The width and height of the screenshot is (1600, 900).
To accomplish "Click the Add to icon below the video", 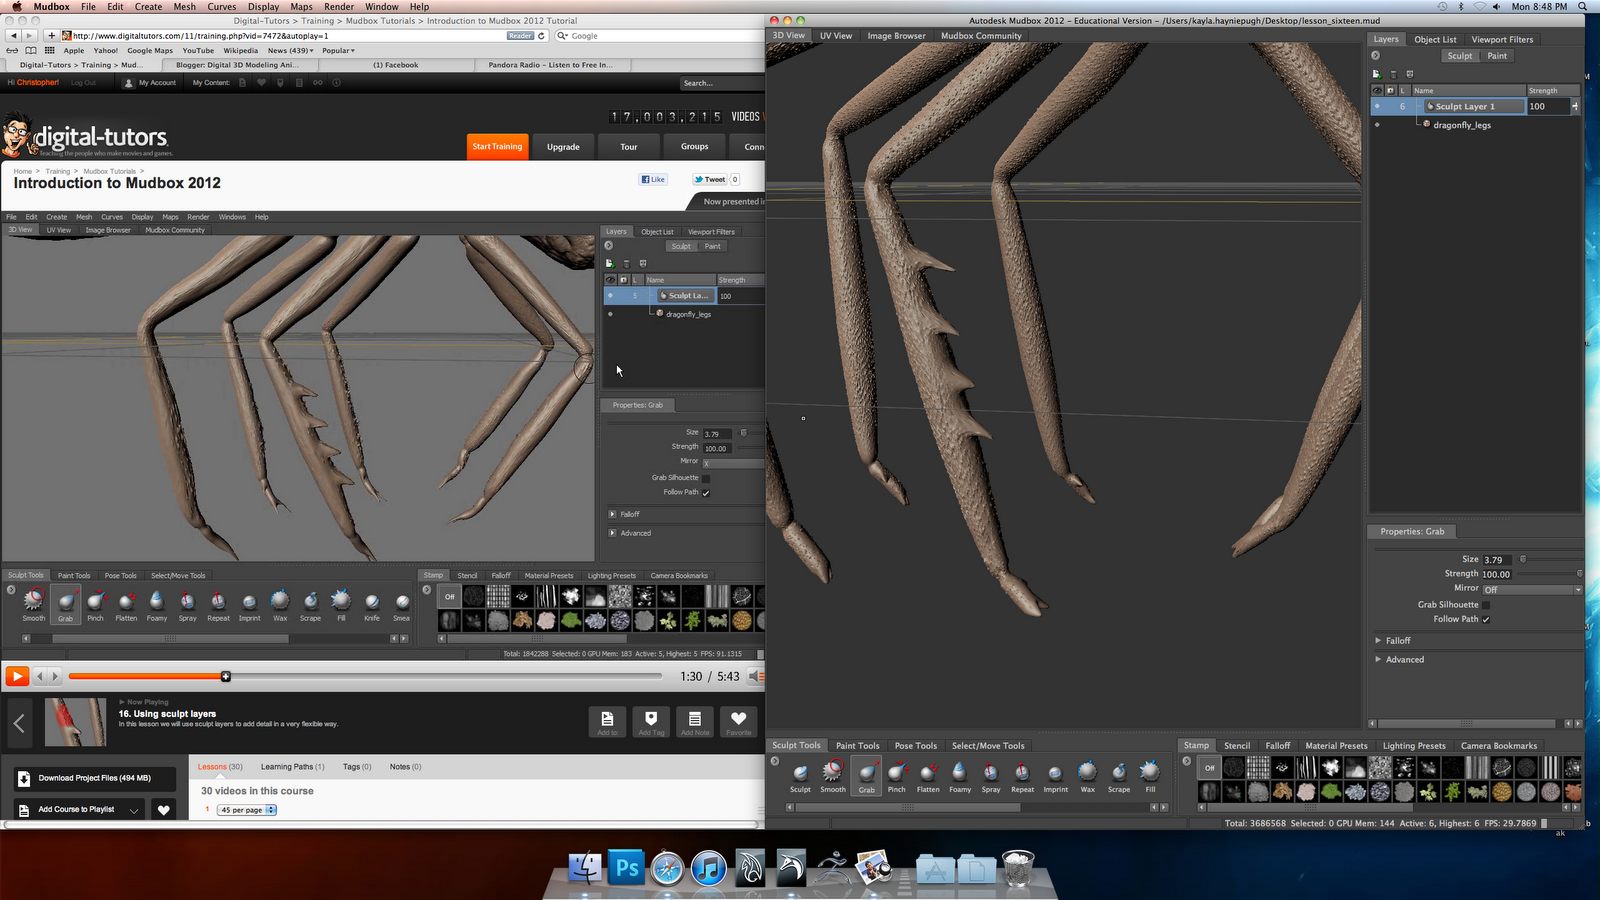I will [607, 721].
